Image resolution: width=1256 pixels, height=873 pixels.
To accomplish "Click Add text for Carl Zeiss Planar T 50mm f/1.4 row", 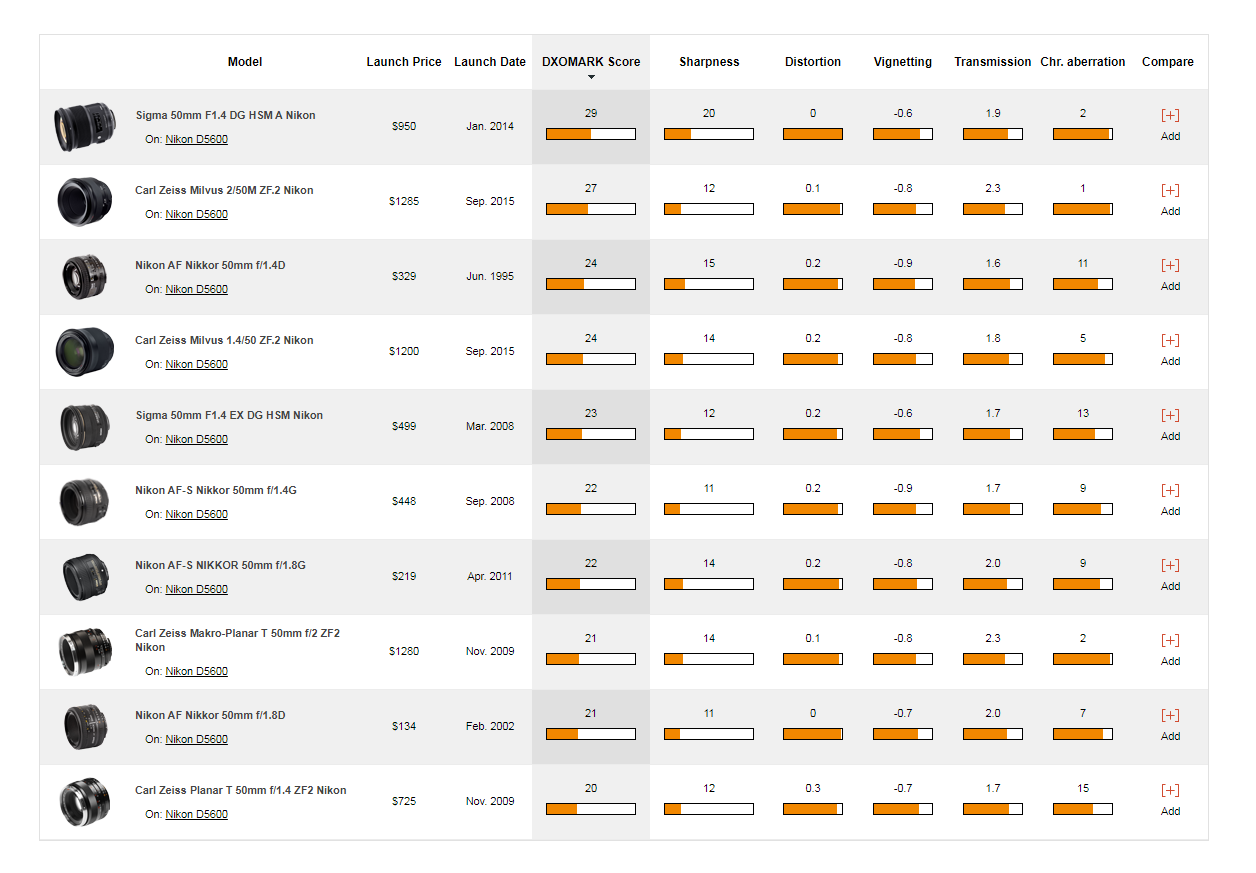I will click(1170, 811).
